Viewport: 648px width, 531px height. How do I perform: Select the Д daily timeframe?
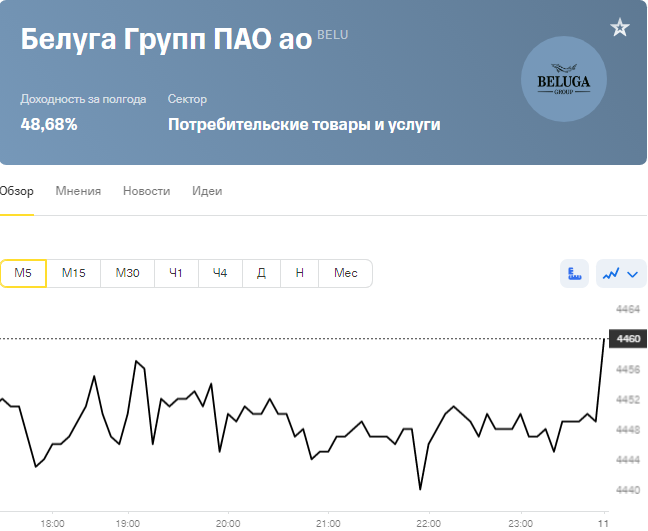[x=261, y=273]
